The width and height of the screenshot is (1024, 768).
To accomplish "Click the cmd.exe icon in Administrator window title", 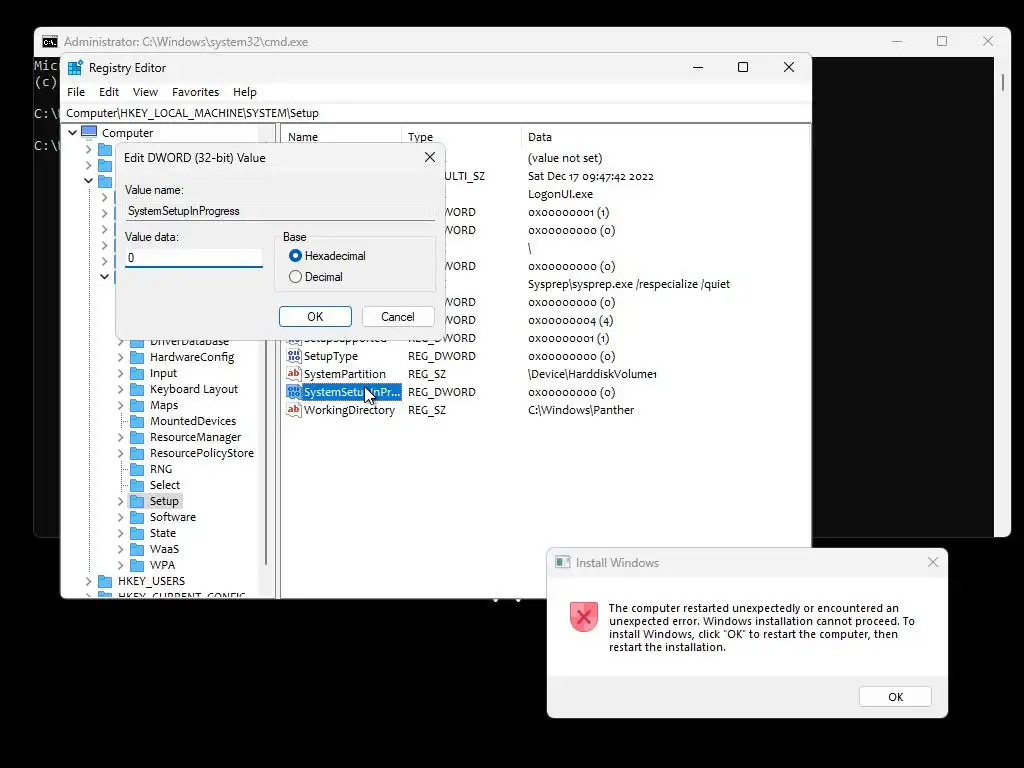I will click(x=50, y=42).
